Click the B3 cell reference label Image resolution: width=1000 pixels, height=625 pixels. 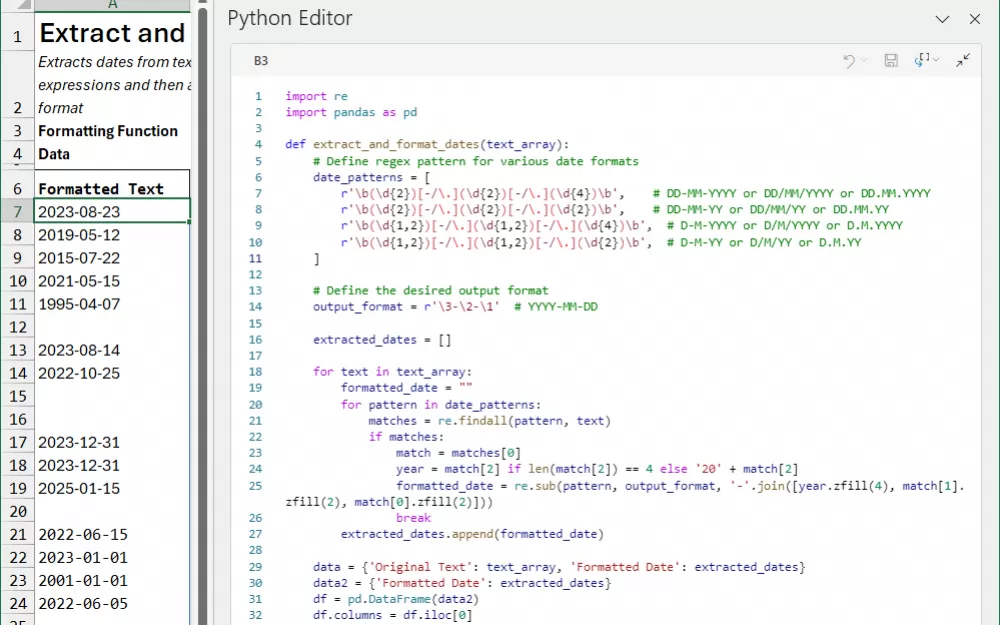click(261, 61)
